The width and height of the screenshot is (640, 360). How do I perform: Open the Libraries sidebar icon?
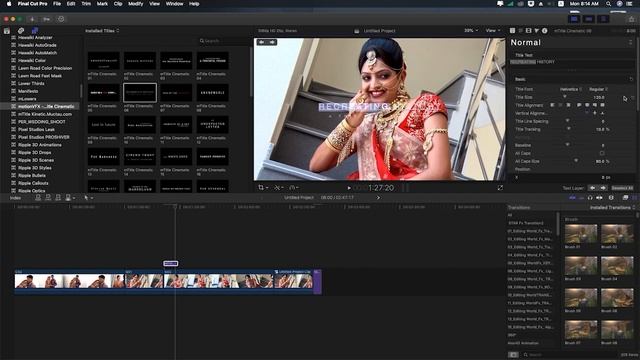7,31
